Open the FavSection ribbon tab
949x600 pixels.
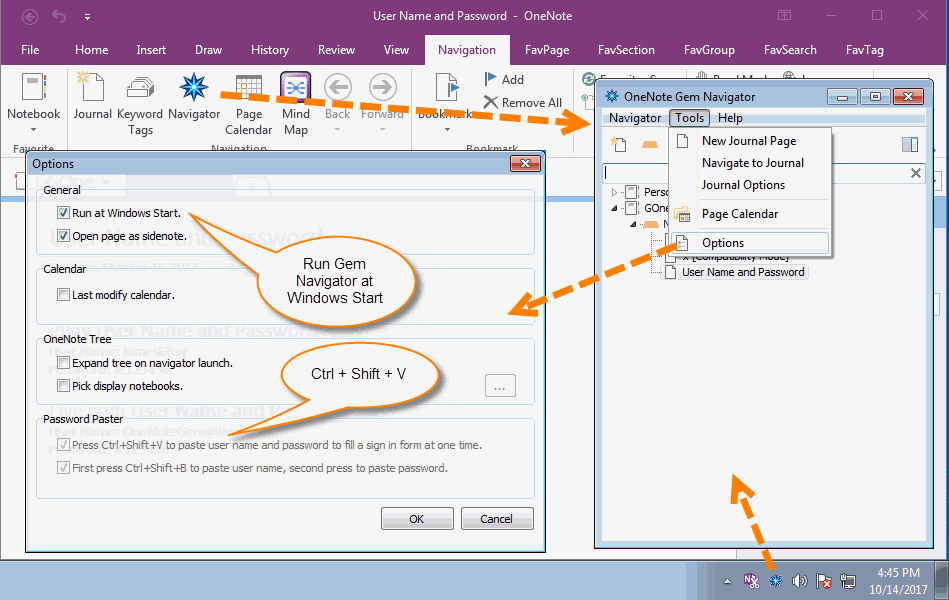(626, 50)
